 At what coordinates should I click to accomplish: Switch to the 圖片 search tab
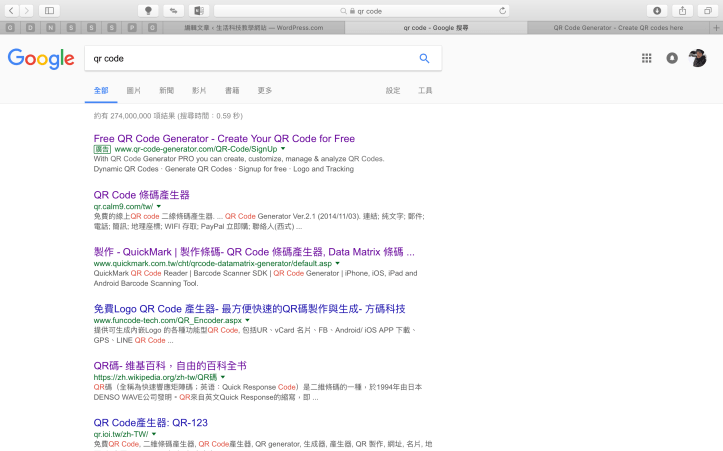[133, 90]
